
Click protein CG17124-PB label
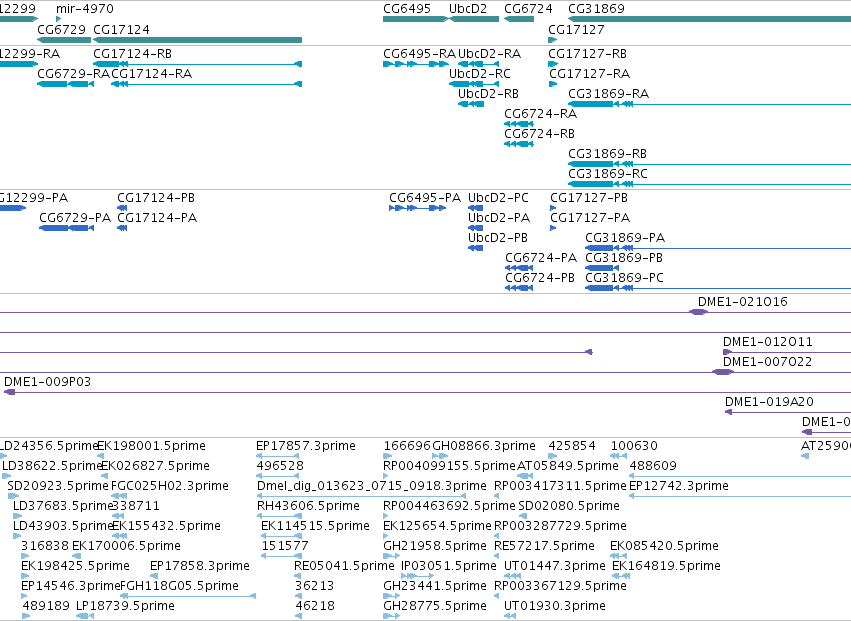[x=156, y=198]
